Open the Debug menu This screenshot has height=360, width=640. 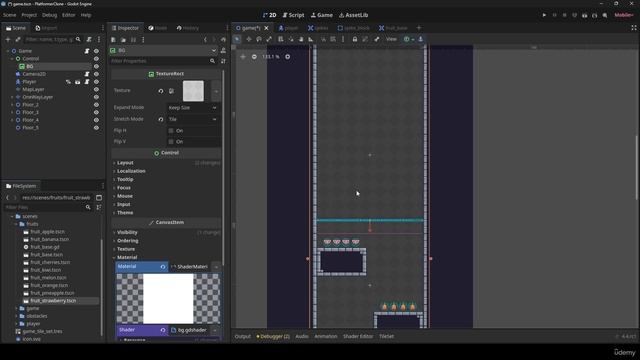49,15
